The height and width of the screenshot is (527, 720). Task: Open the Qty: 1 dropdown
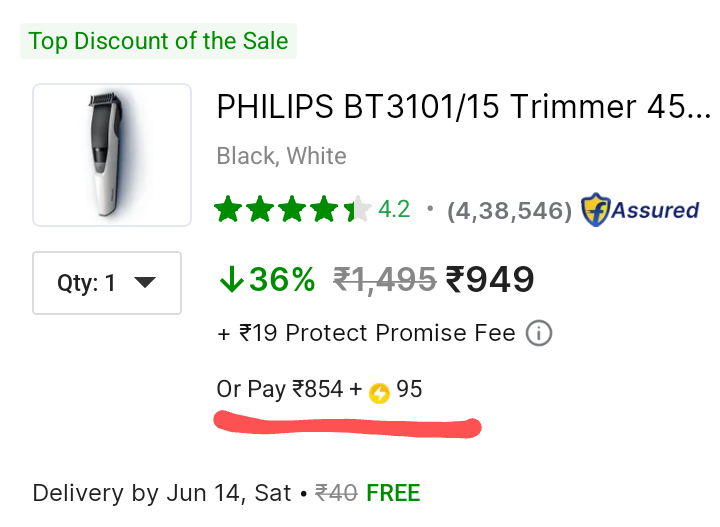[107, 283]
